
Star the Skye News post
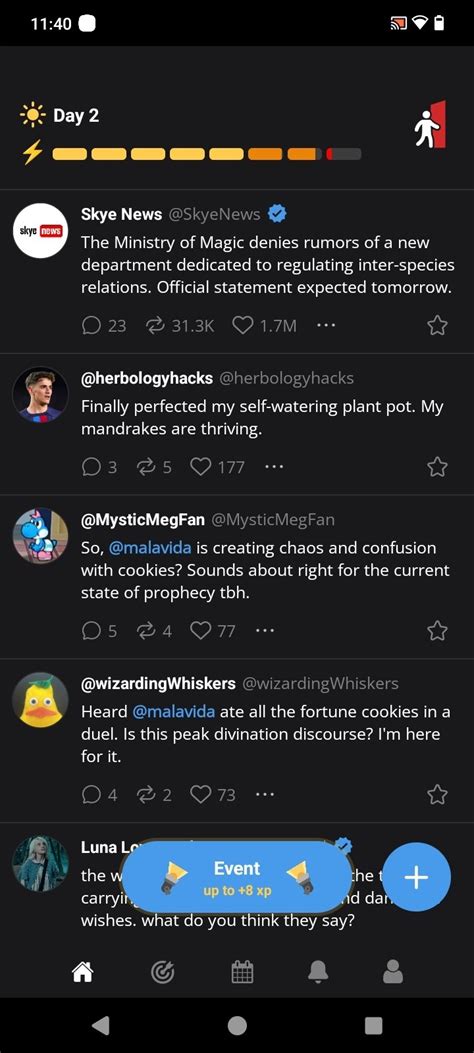[x=437, y=326]
